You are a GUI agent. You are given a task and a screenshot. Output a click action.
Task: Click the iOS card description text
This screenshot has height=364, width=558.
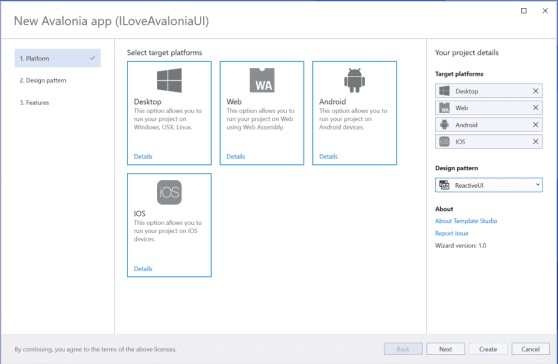pyautogui.click(x=168, y=231)
